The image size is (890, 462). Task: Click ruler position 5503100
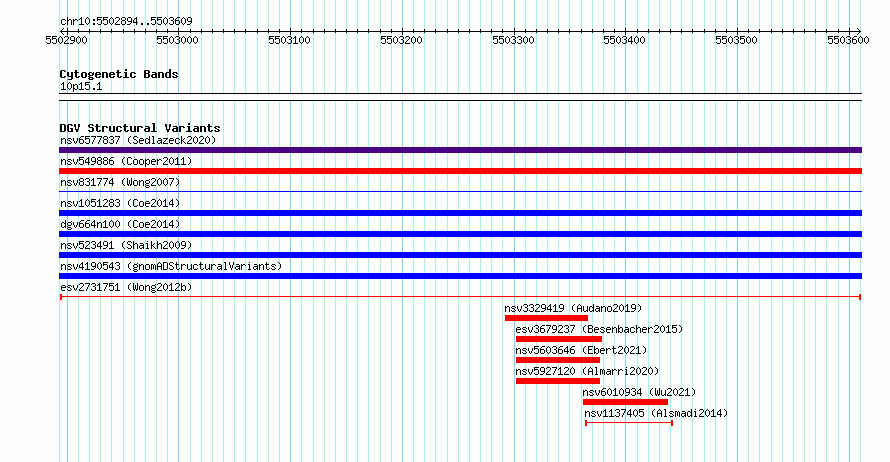289,40
